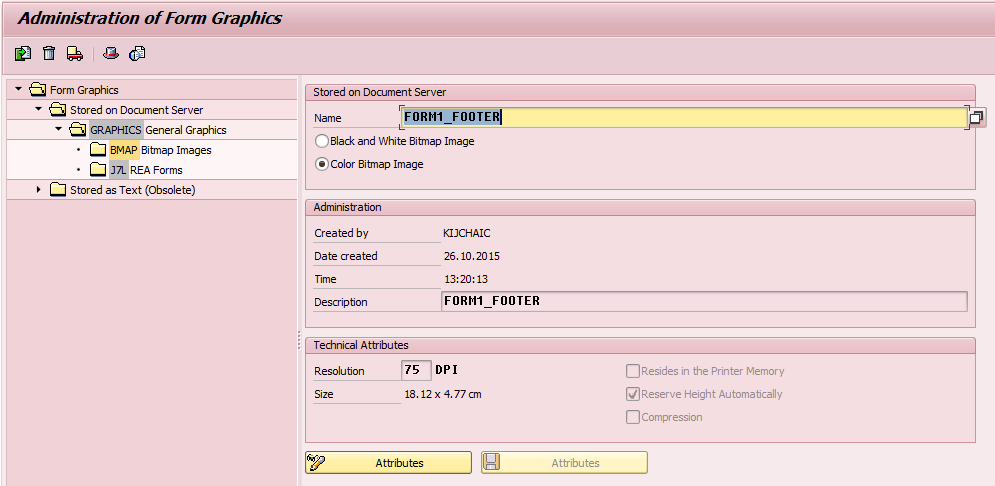Toggle Resides in the Printer Memory checkbox
This screenshot has width=995, height=486.
coord(633,371)
